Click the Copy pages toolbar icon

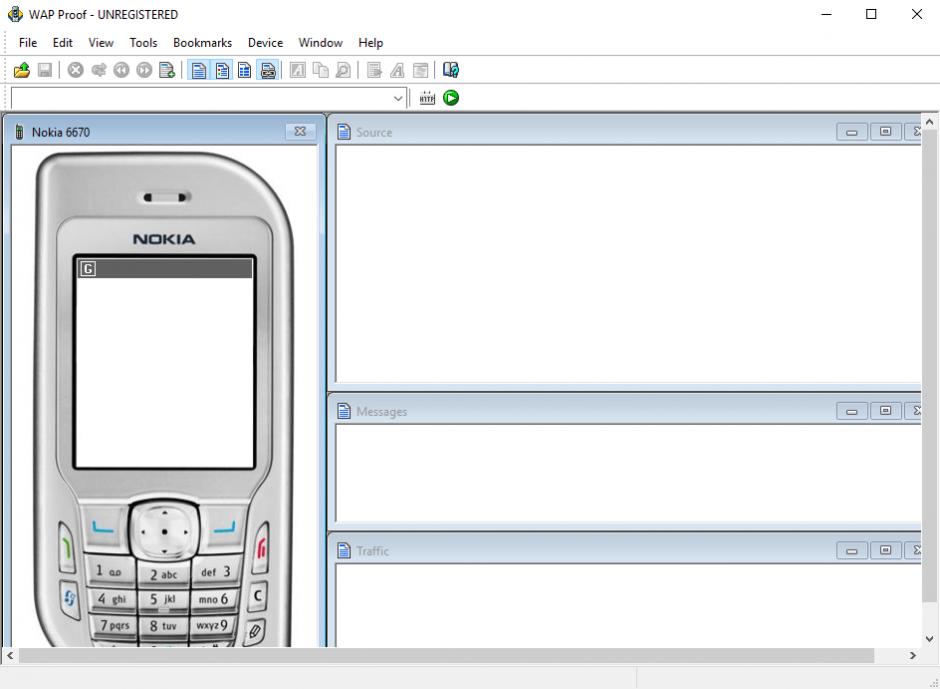coord(321,70)
